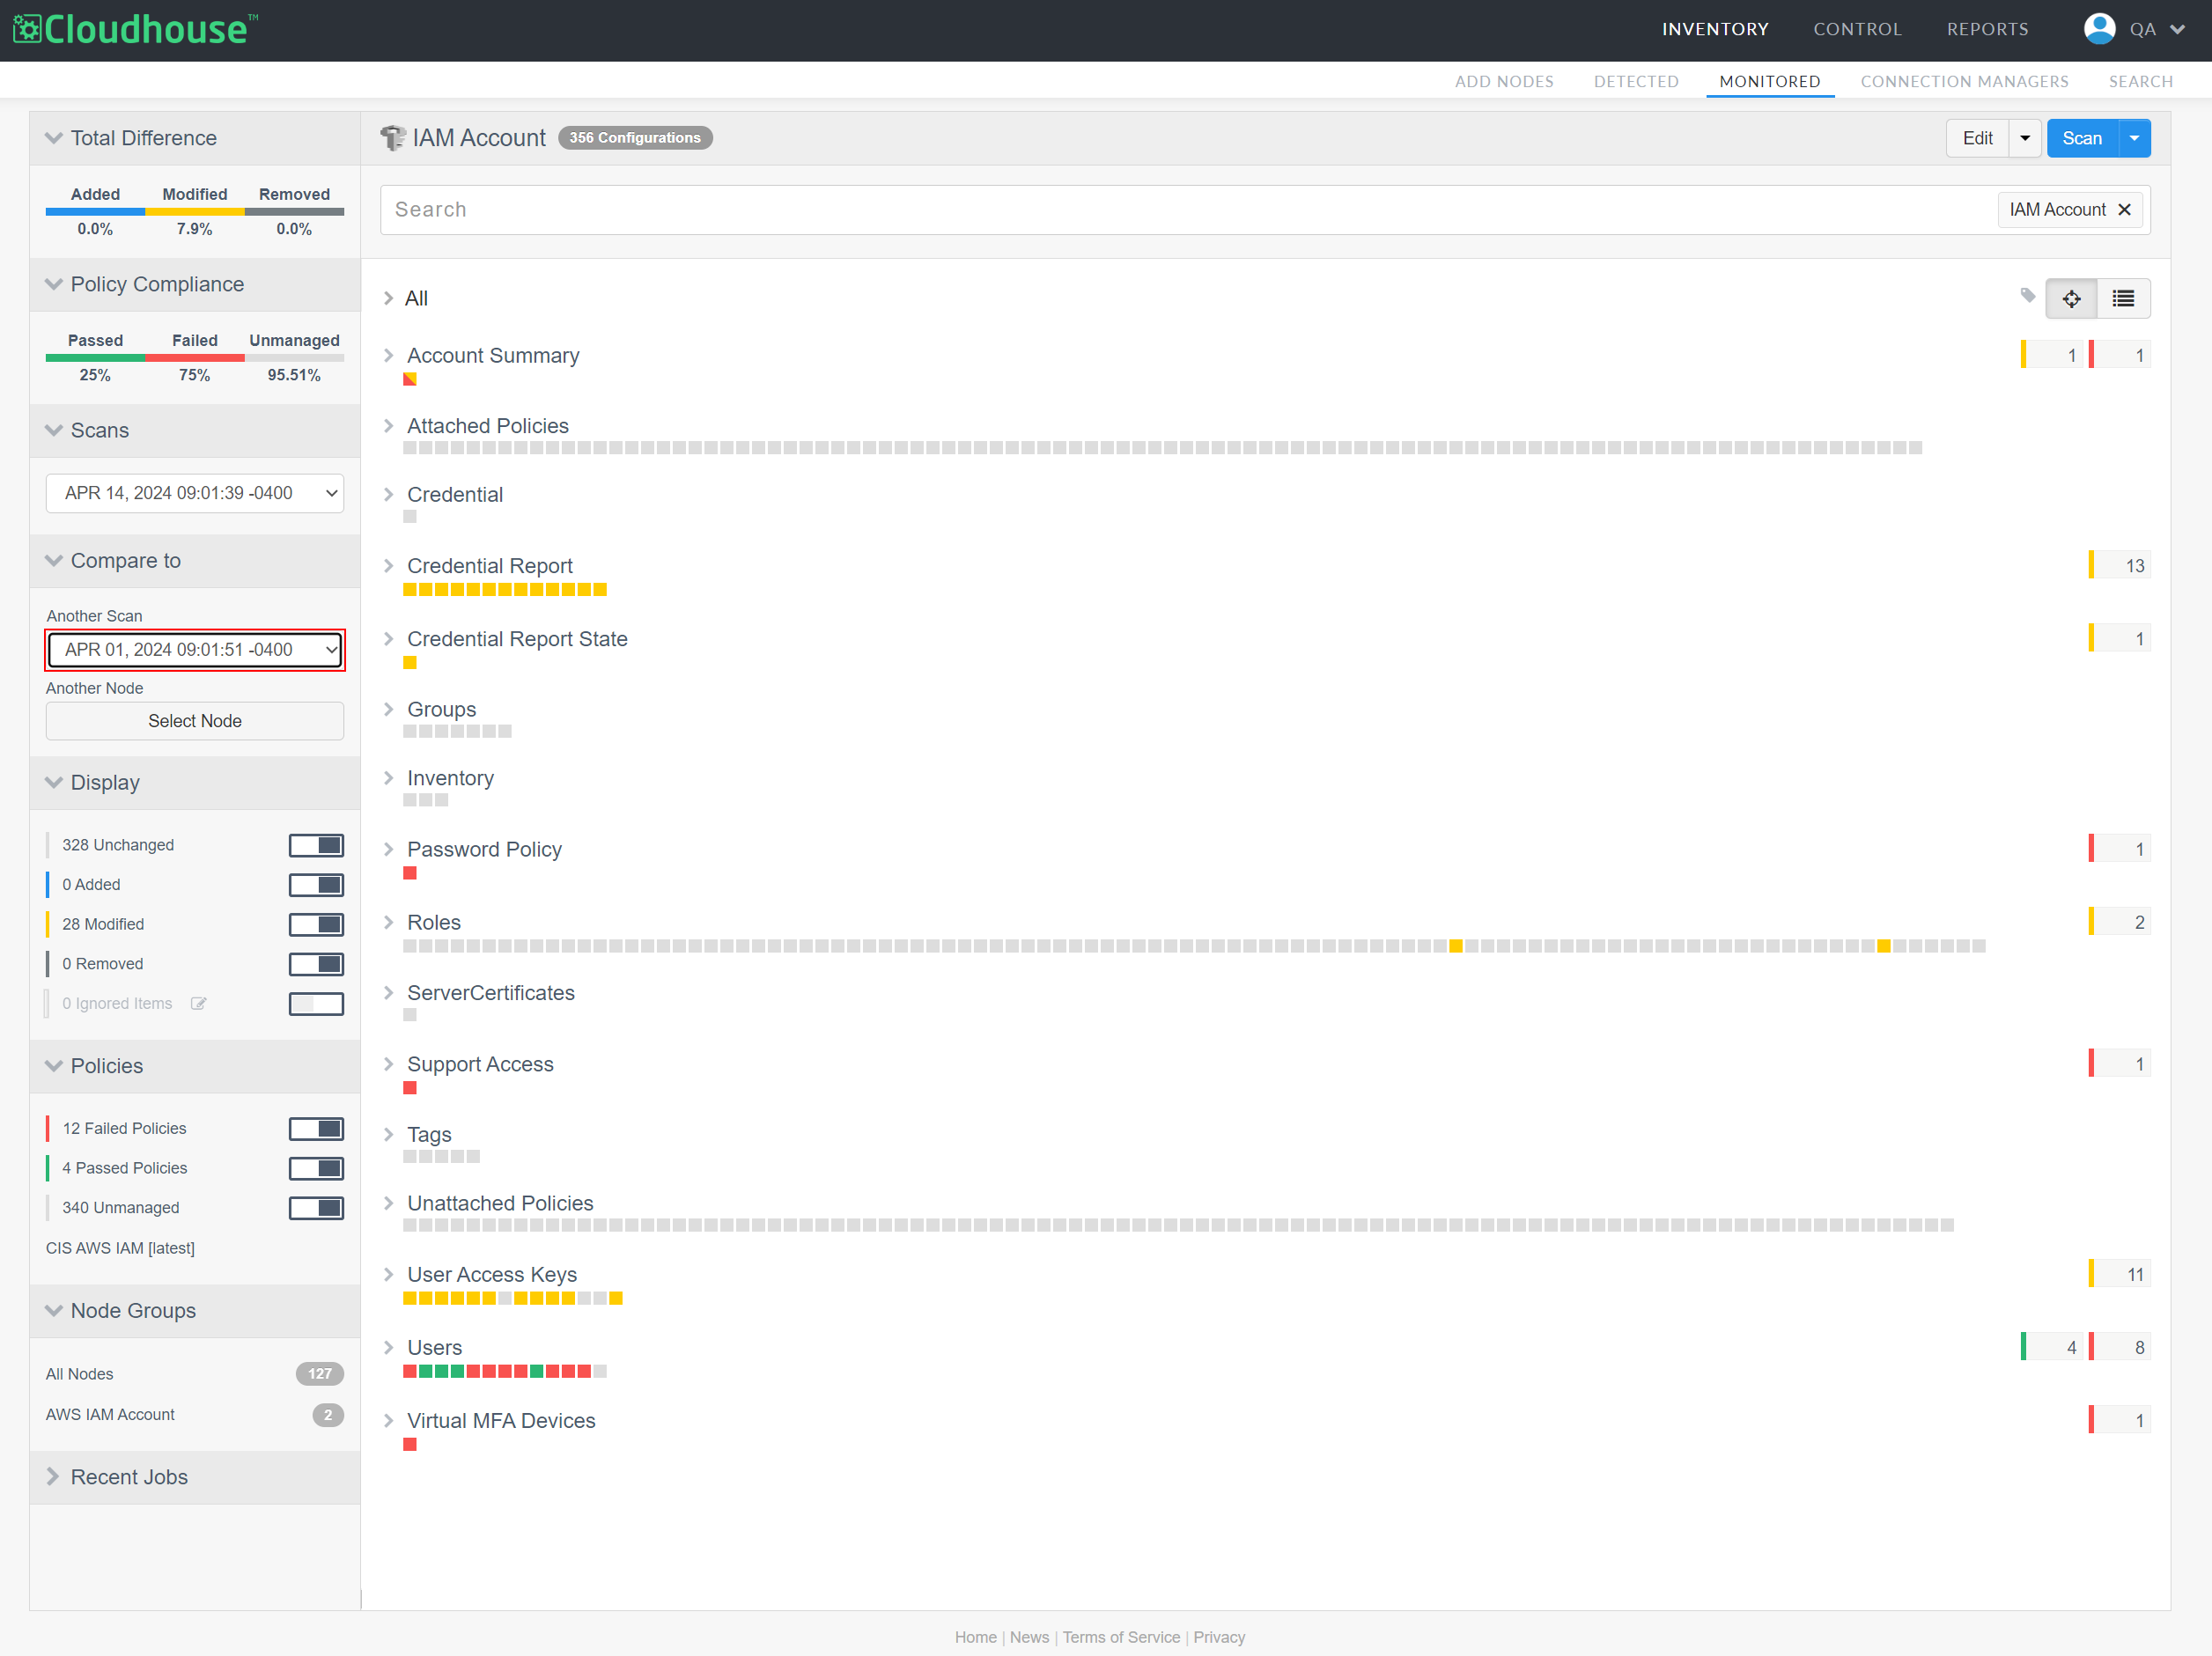
Task: Click Roles modified count 2
Action: pyautogui.click(x=2120, y=922)
